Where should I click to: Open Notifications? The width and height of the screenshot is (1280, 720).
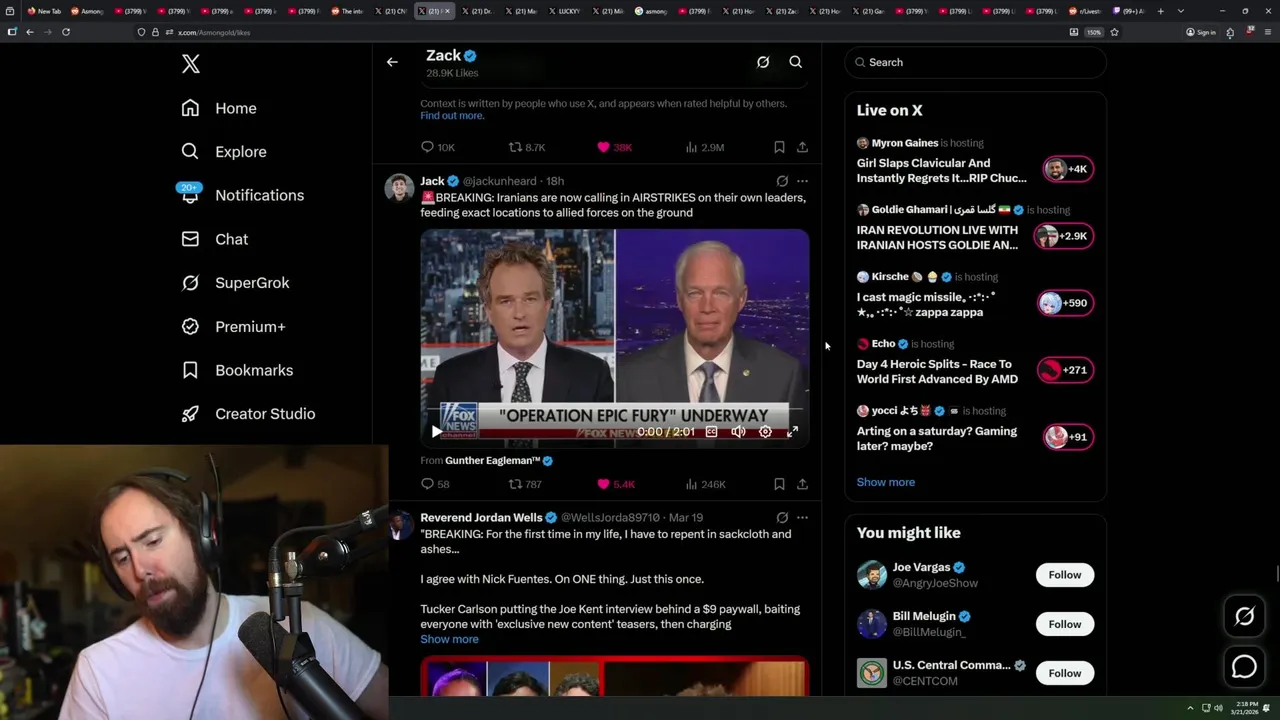point(241,195)
